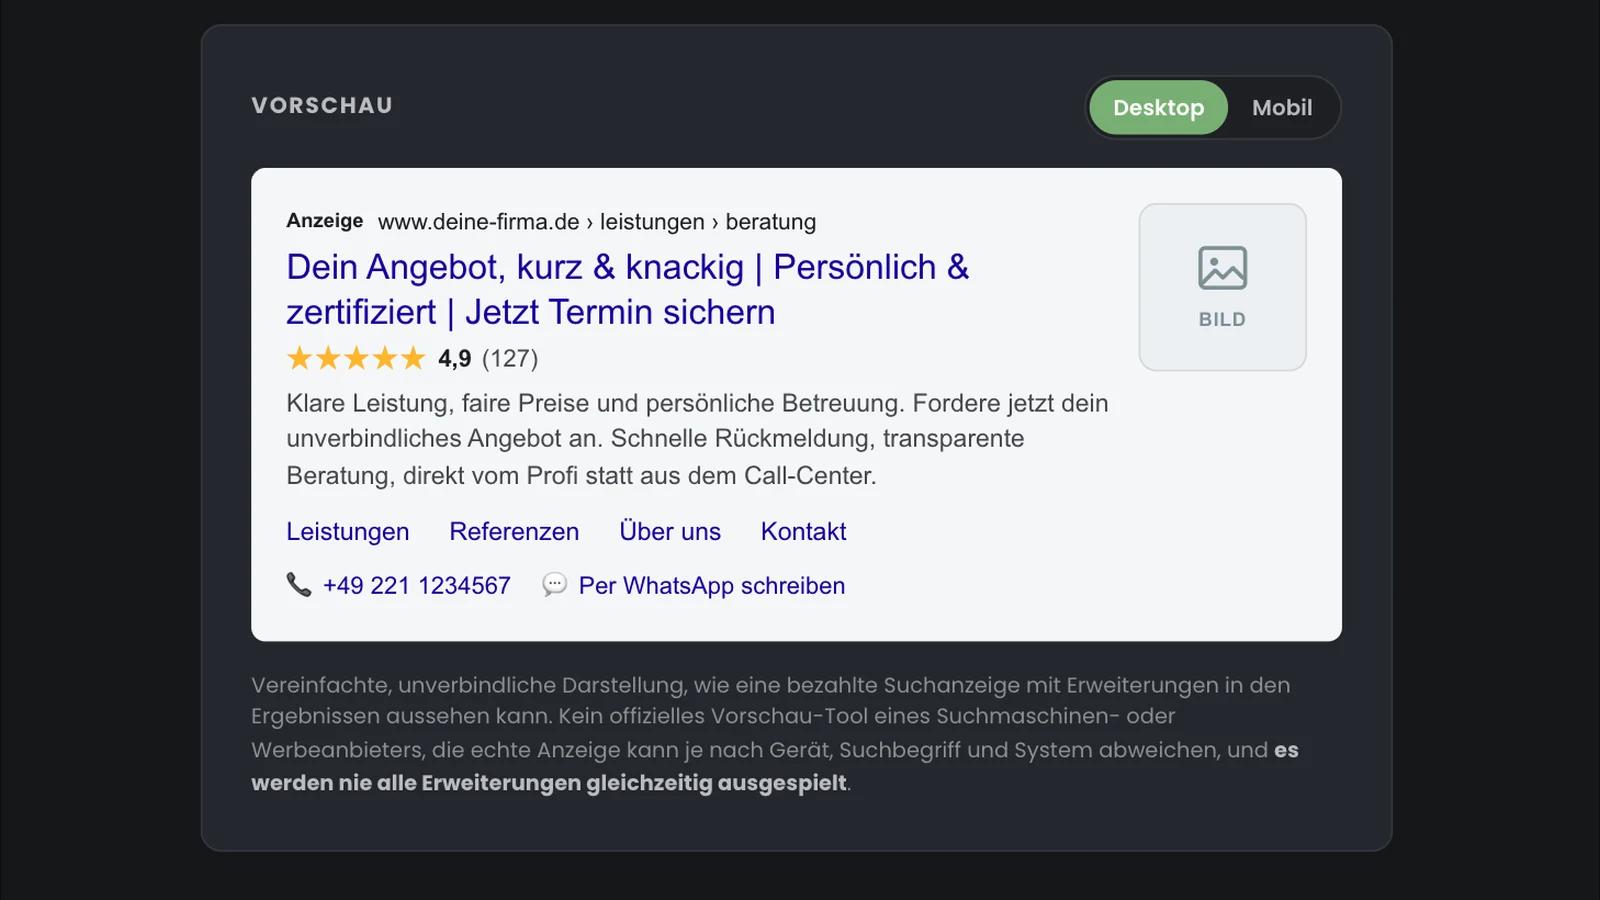
Task: Open the Über uns sitelink
Action: (x=670, y=531)
